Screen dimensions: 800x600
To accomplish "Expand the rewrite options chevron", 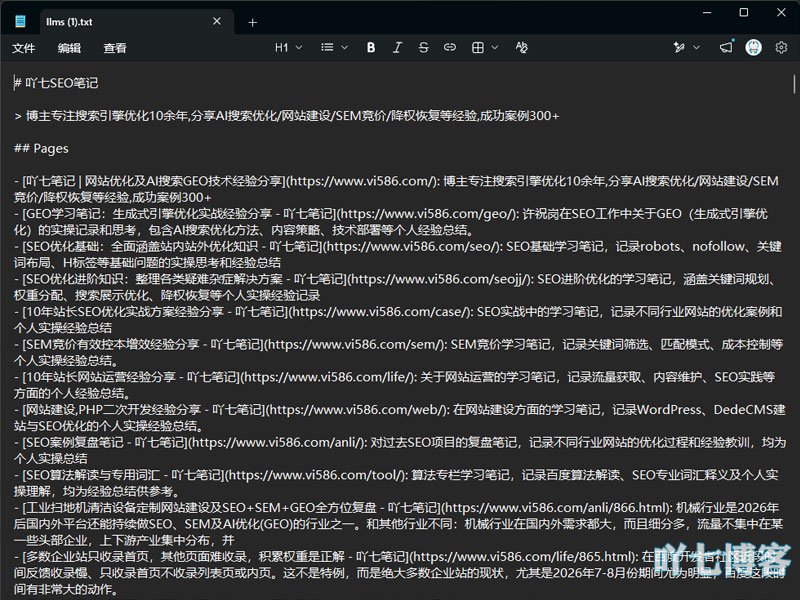I will pyautogui.click(x=696, y=47).
